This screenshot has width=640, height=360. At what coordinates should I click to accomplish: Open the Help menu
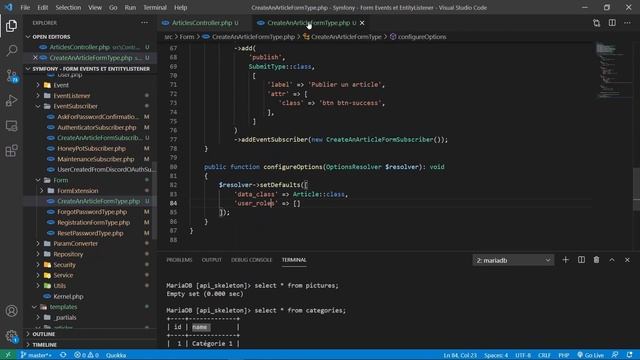(180, 7)
